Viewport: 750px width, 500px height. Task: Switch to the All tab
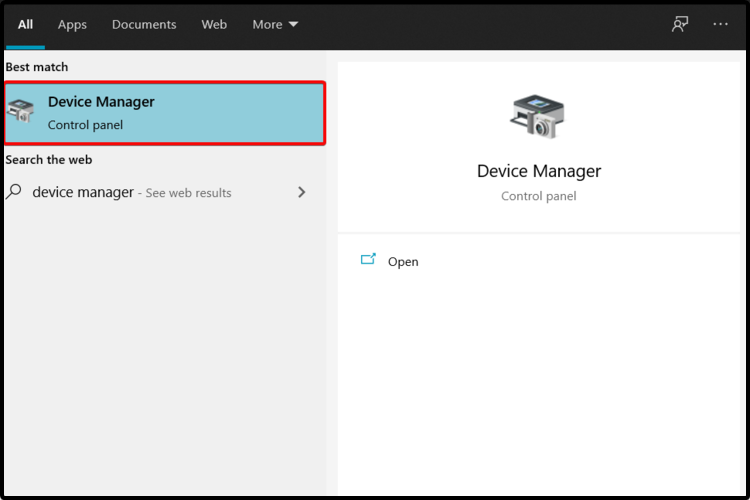pos(25,24)
